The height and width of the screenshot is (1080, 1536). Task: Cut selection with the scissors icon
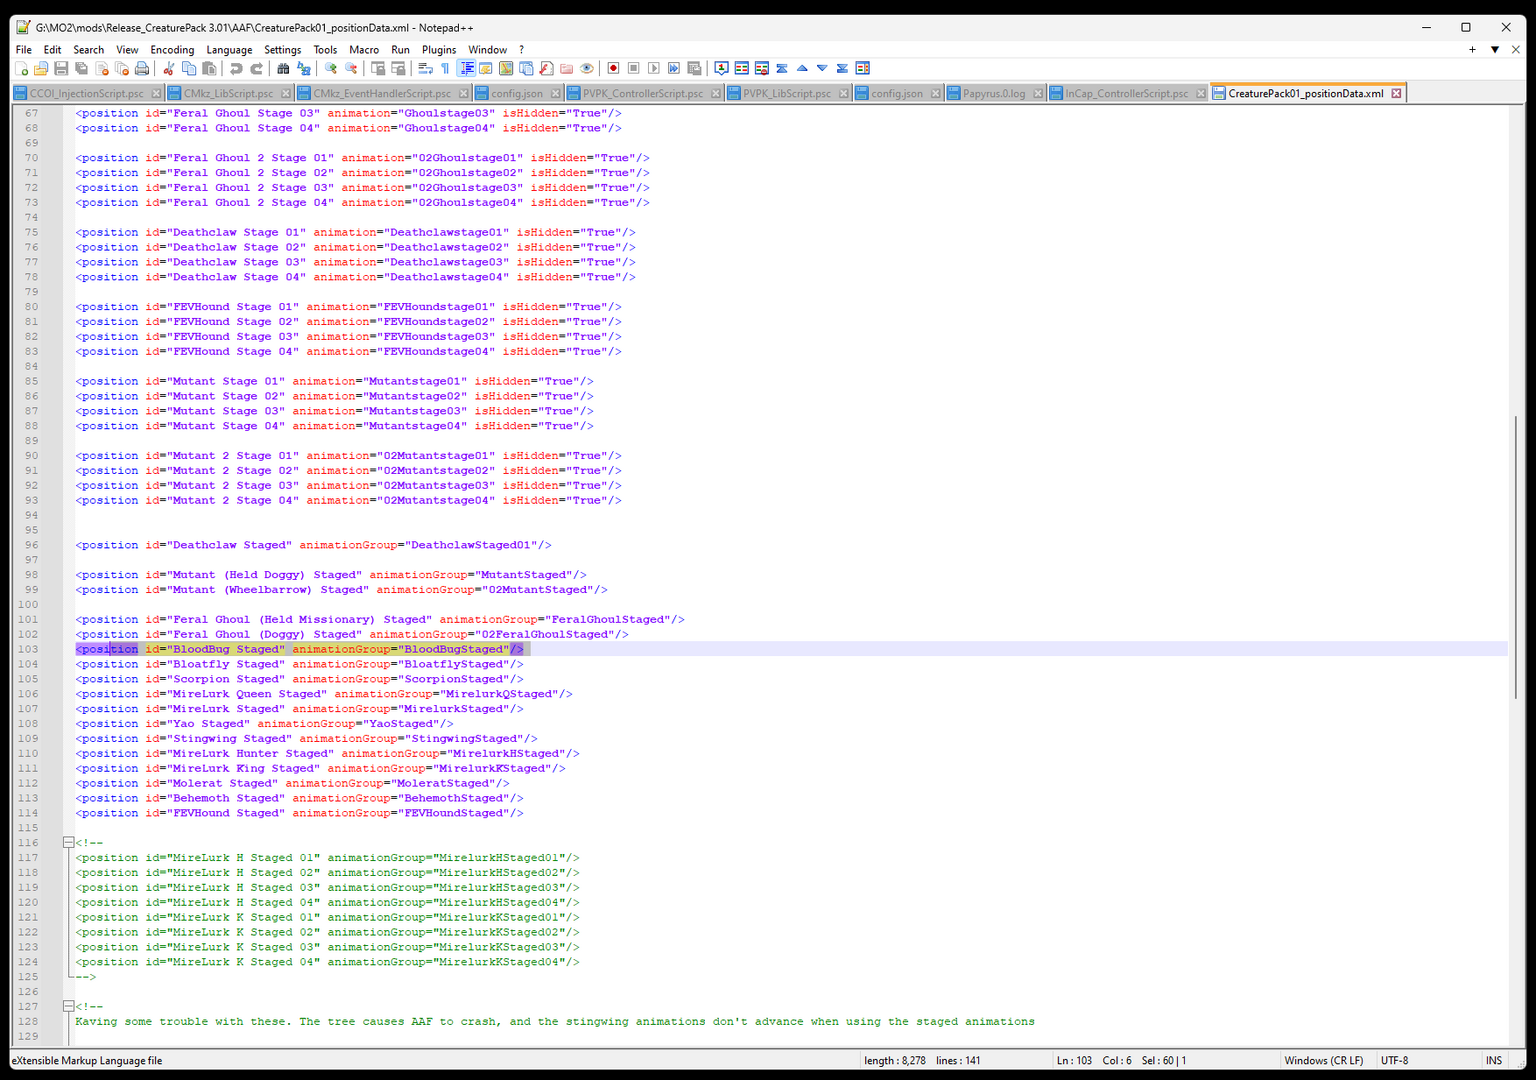pyautogui.click(x=169, y=69)
